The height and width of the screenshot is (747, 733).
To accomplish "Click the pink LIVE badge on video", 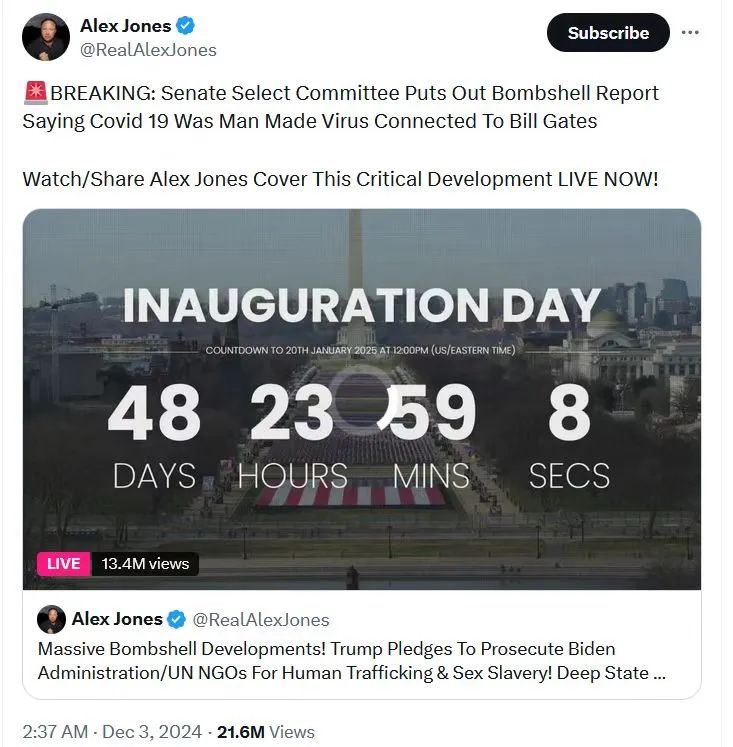I will pyautogui.click(x=63, y=564).
